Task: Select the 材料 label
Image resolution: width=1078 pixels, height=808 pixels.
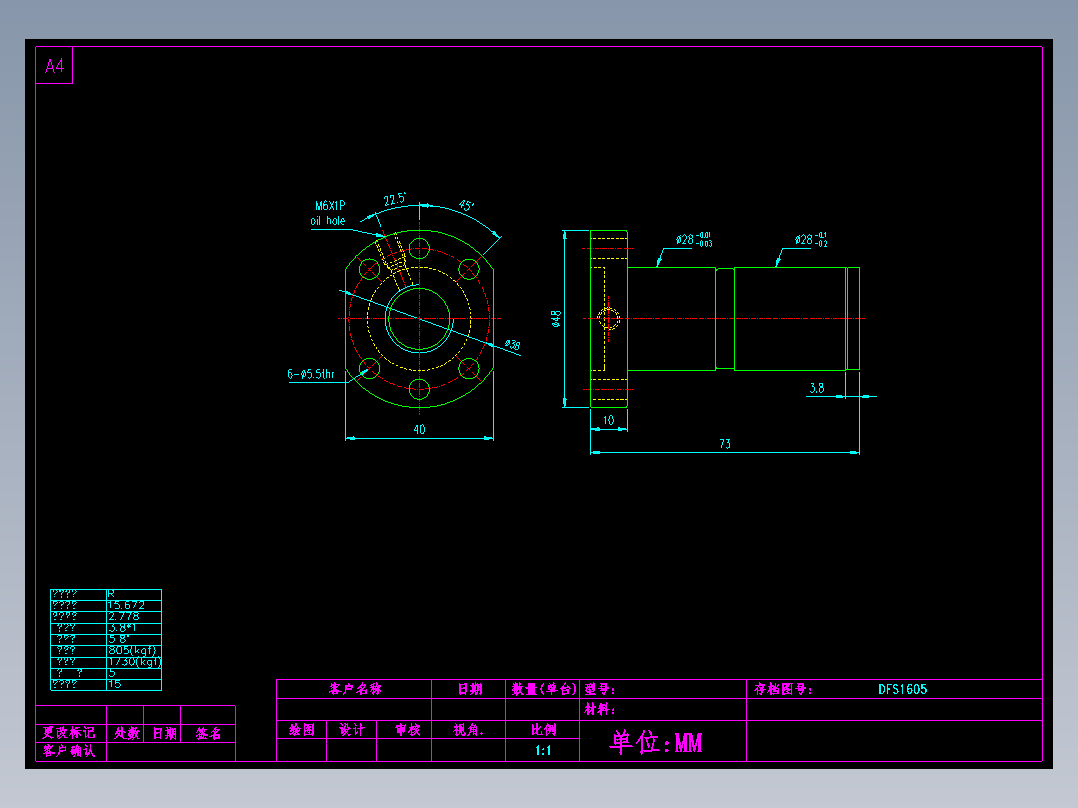Action: pyautogui.click(x=600, y=709)
